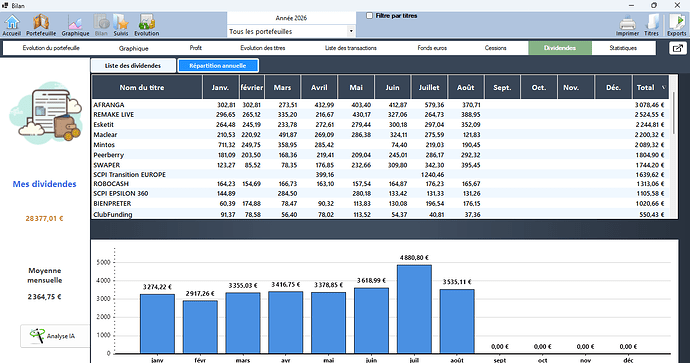The height and width of the screenshot is (363, 690).
Task: Click the août bar in the chart
Action: [457, 321]
